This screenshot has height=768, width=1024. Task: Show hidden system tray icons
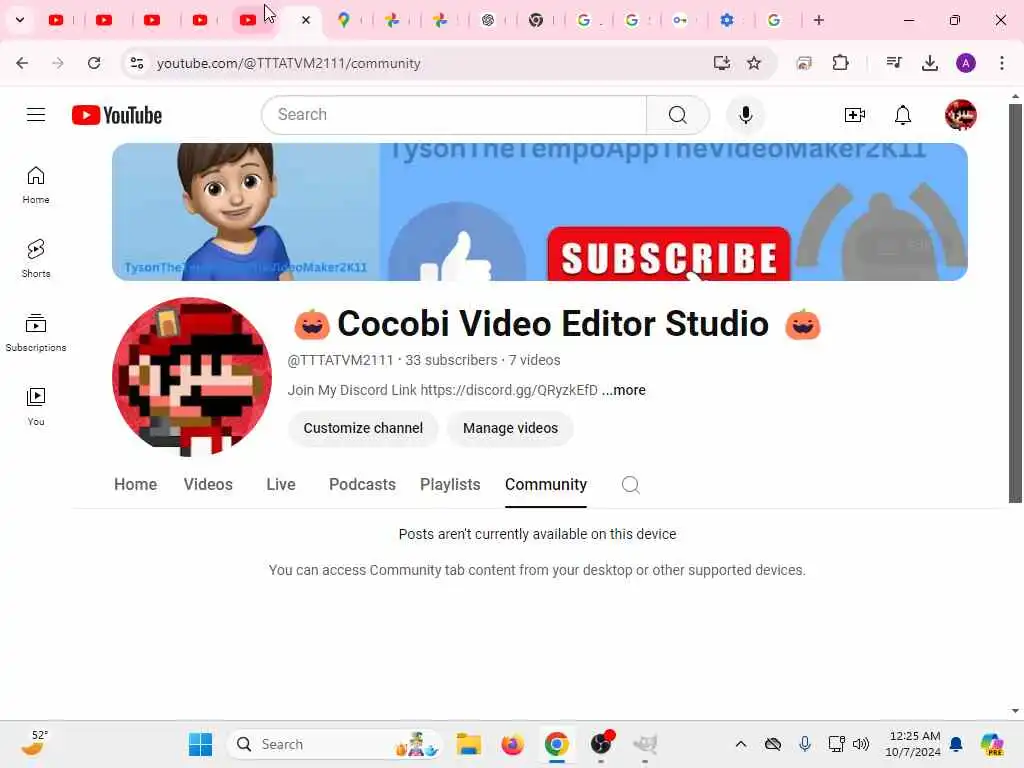741,744
